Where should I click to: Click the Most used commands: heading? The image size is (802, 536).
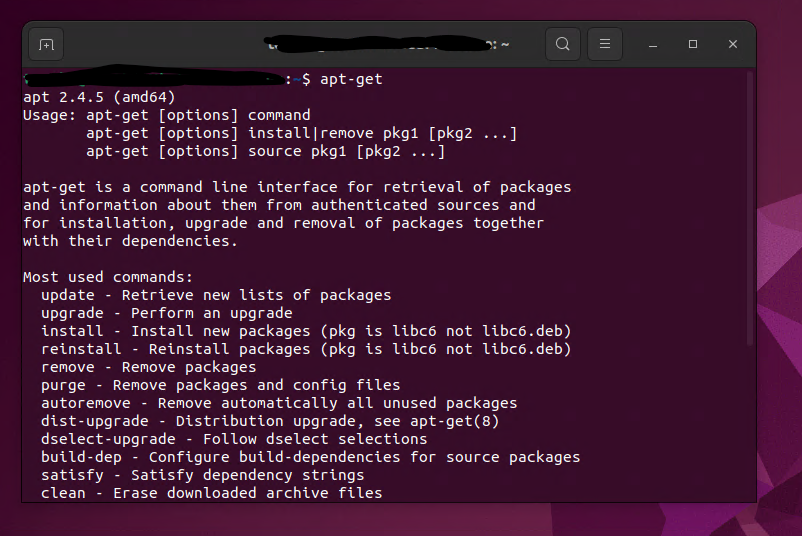107,277
